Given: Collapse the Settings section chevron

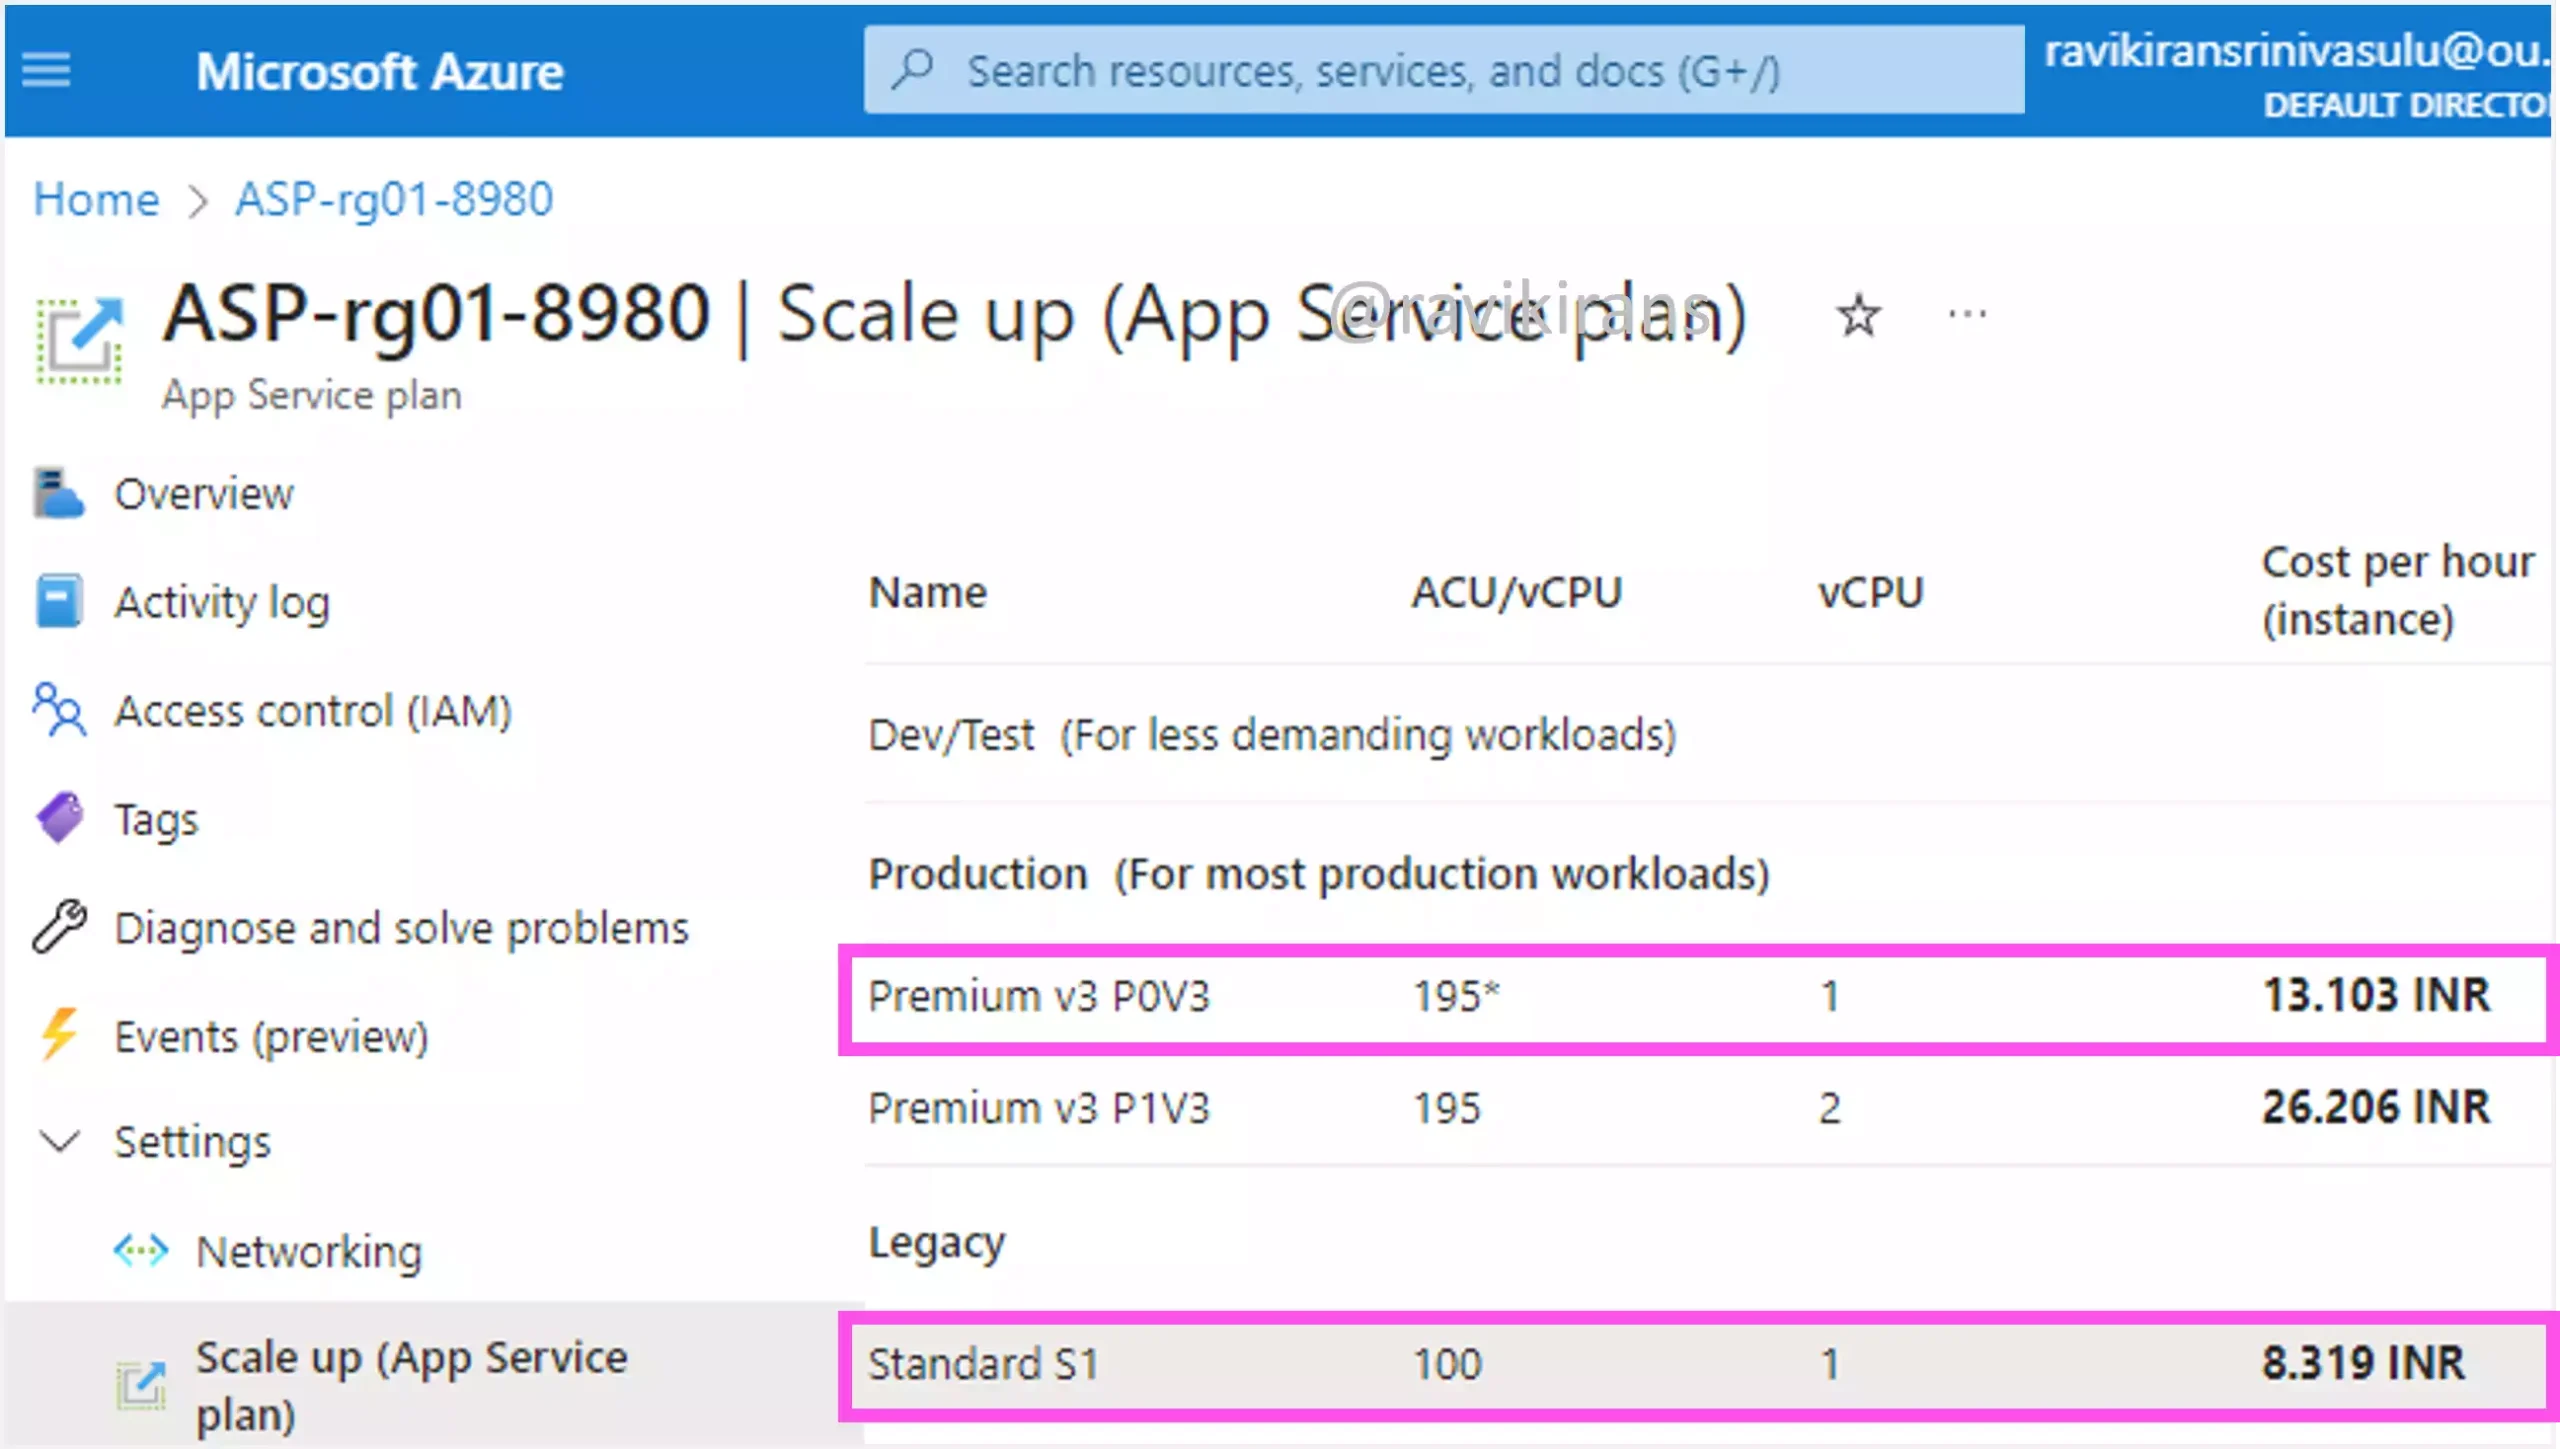Looking at the screenshot, I should (59, 1141).
